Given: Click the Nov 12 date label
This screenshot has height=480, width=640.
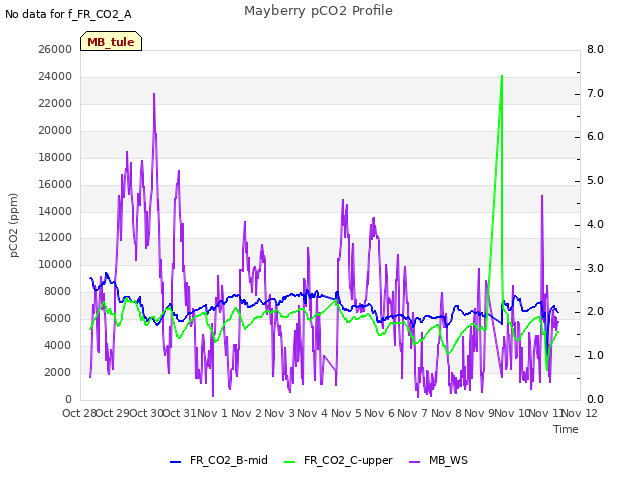Looking at the screenshot, I should coord(580,413).
